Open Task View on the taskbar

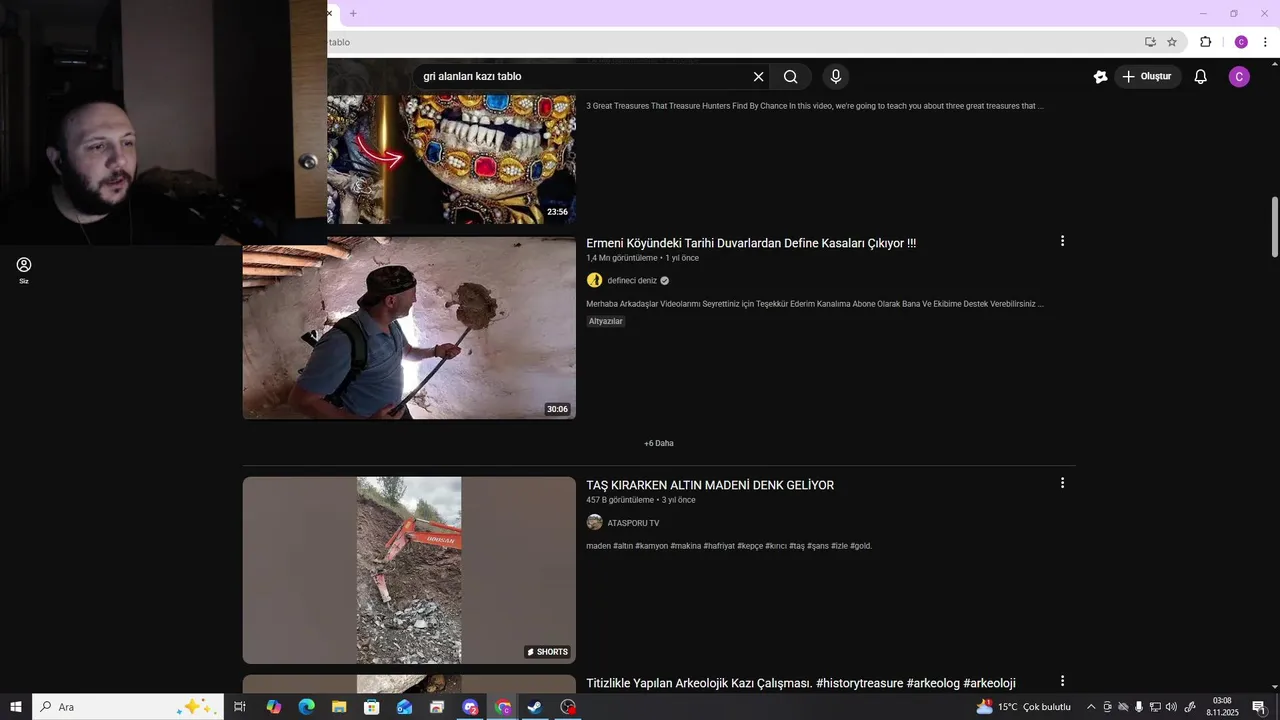click(240, 707)
